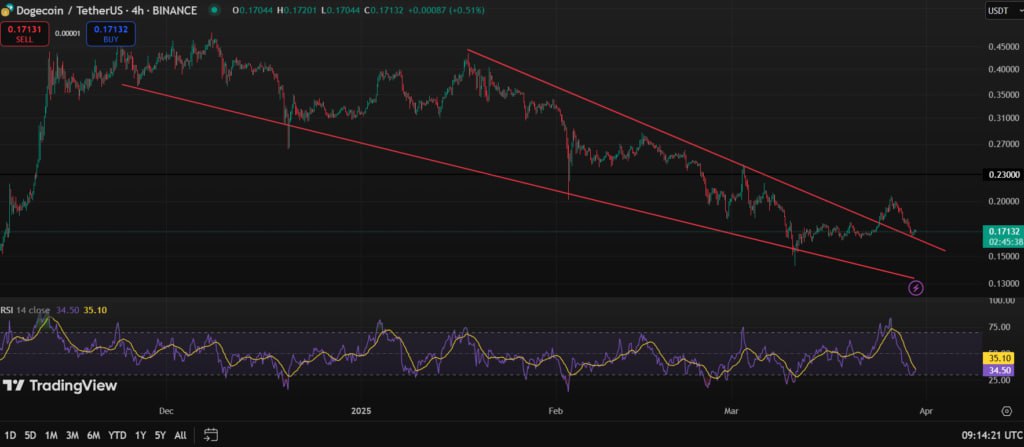This screenshot has height=447, width=1024.
Task: Click the Apr label on time axis
Action: point(925,411)
